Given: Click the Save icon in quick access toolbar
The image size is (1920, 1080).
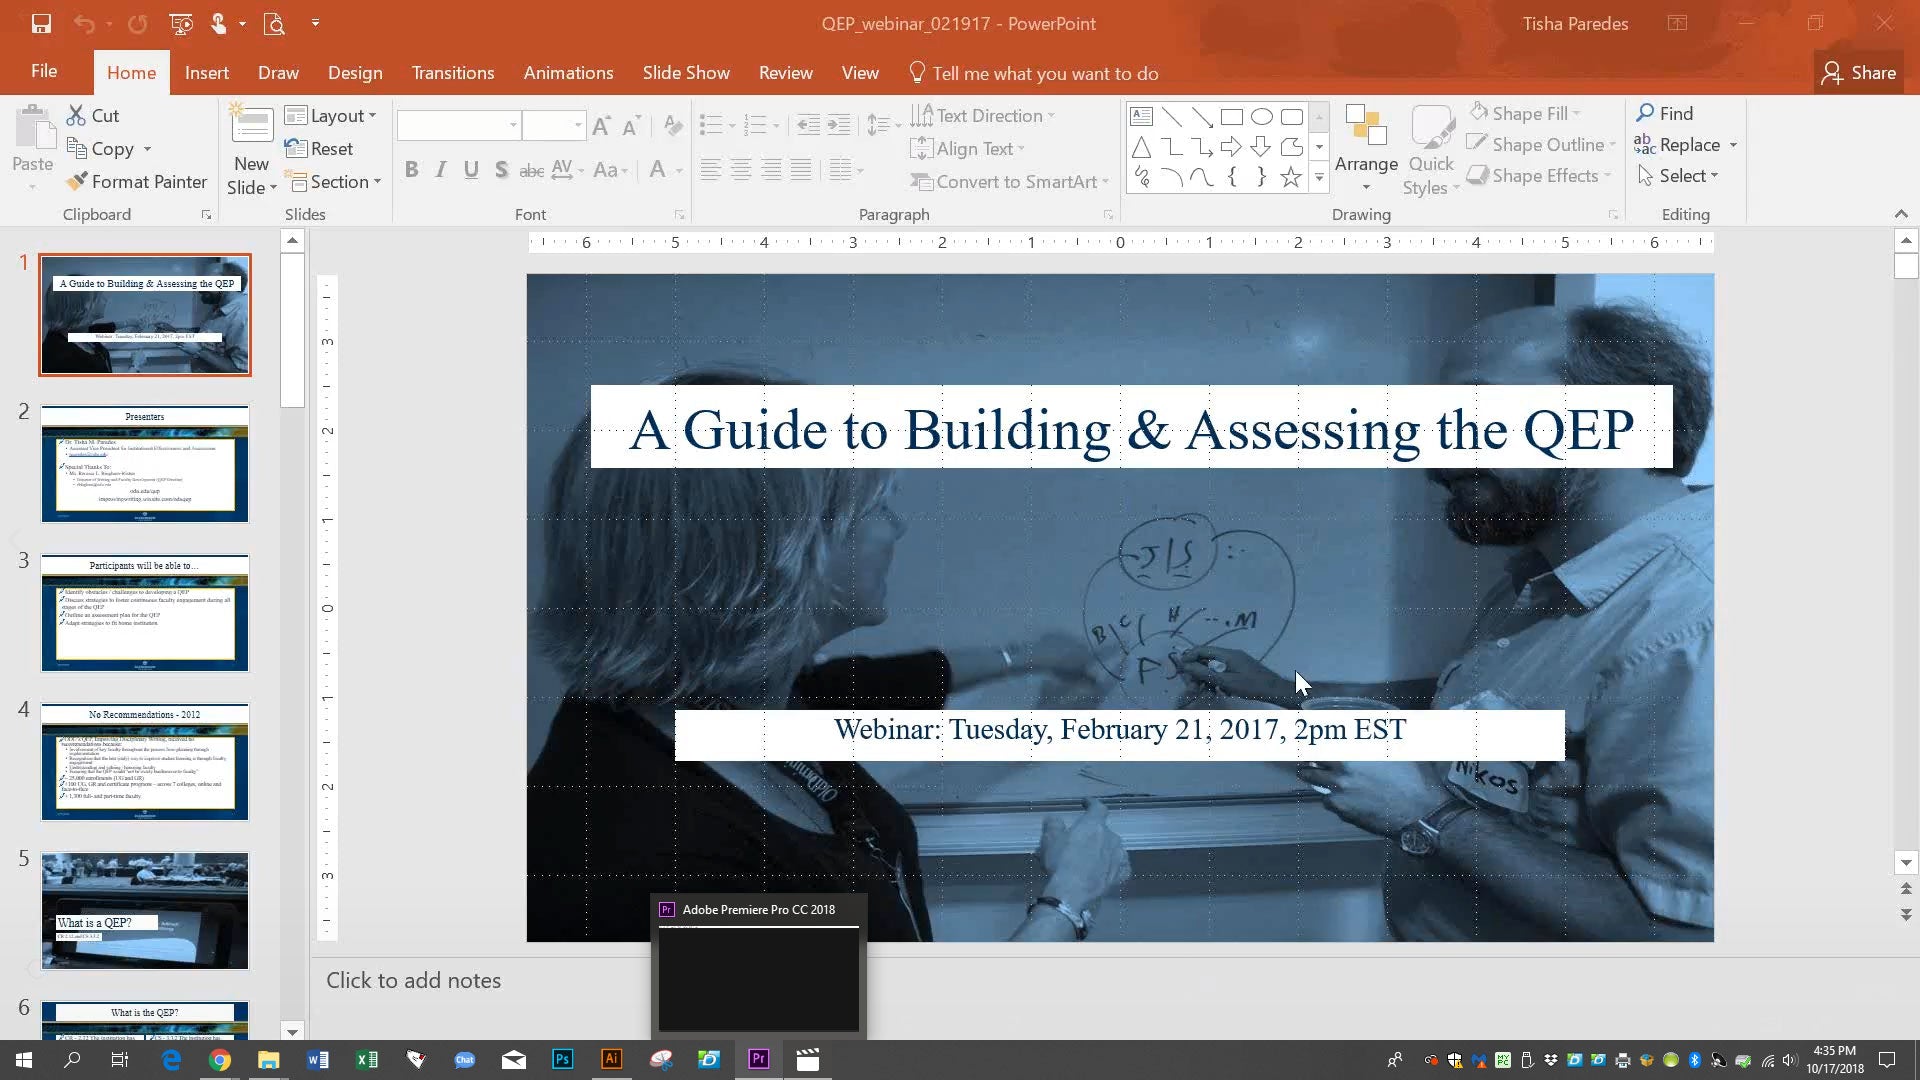Looking at the screenshot, I should click(x=41, y=23).
